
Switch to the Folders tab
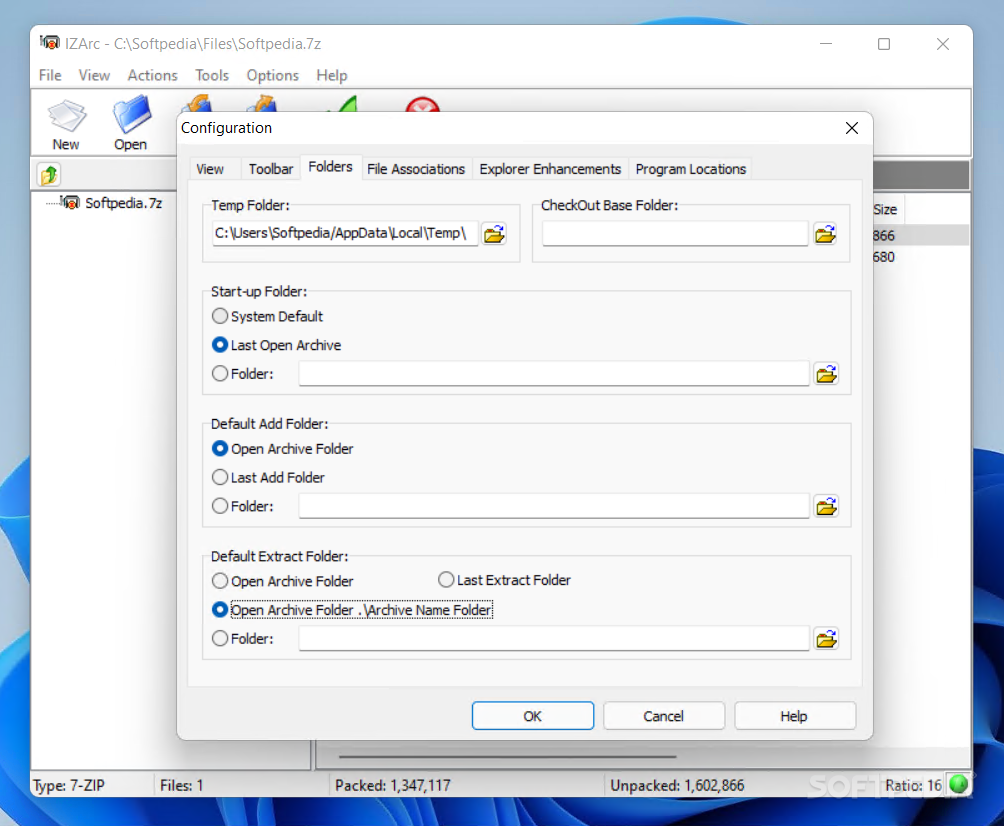pyautogui.click(x=330, y=166)
